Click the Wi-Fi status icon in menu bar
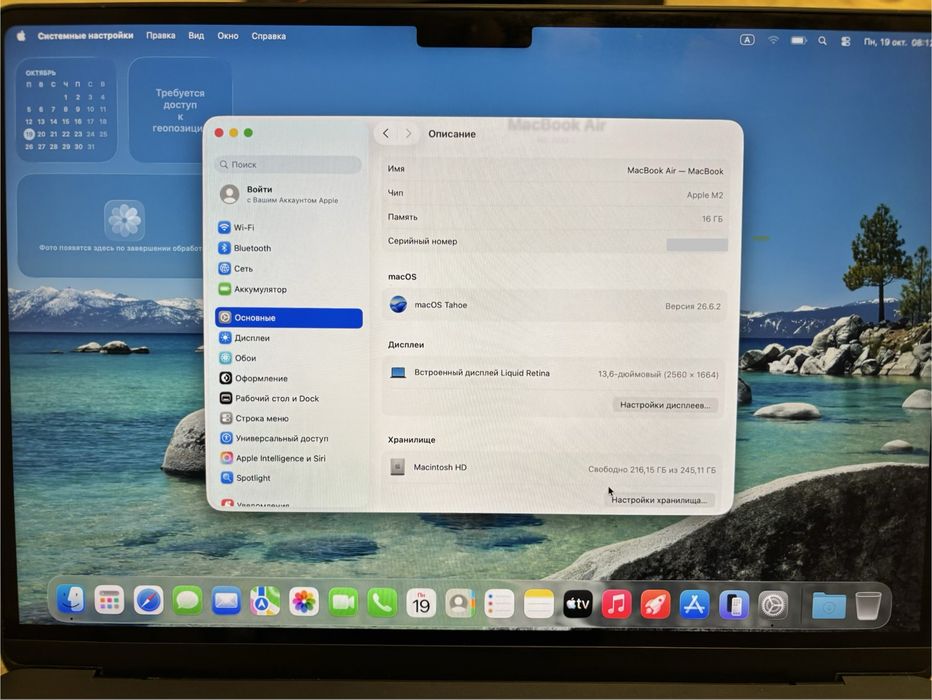Screen dimensions: 932x700 (x=773, y=40)
